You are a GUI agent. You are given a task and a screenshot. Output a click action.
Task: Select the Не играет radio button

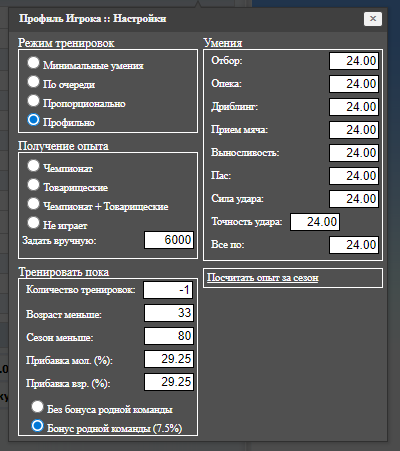click(33, 222)
